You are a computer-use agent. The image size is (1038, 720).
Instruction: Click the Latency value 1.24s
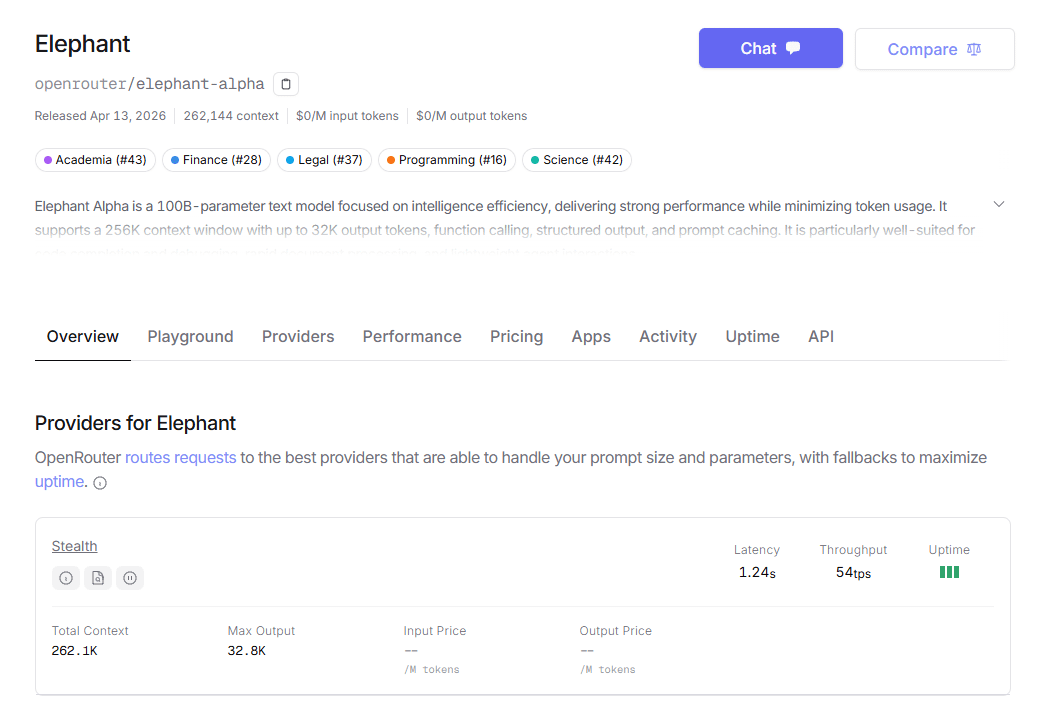(x=757, y=572)
